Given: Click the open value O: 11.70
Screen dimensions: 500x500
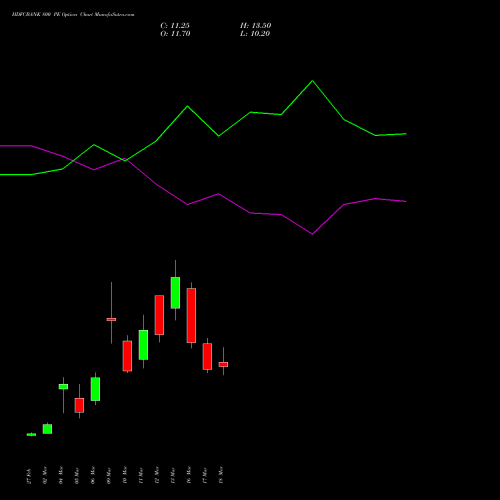Looking at the screenshot, I should (175, 34).
